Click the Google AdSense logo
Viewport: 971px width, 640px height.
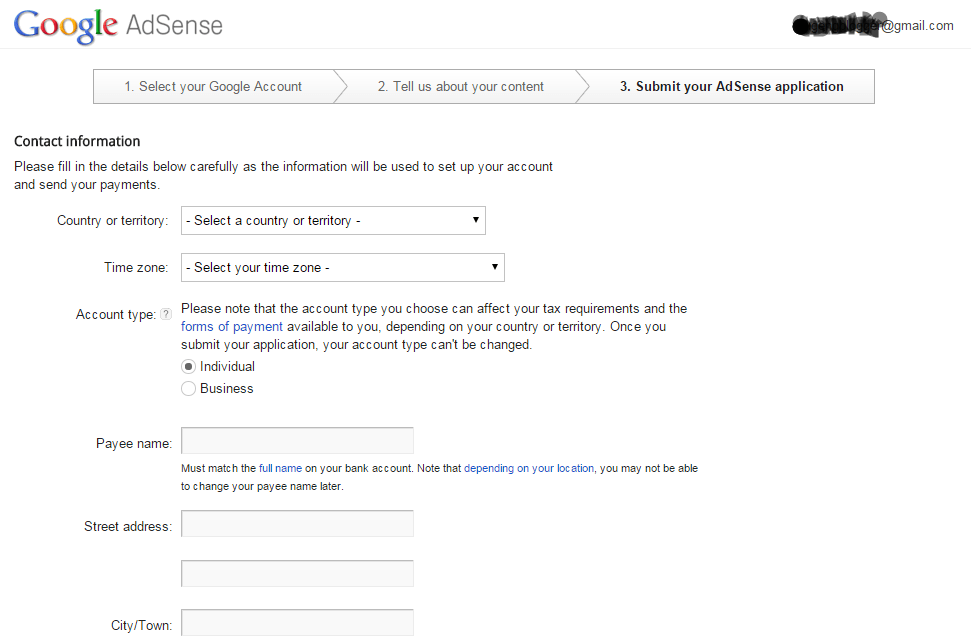click(118, 26)
